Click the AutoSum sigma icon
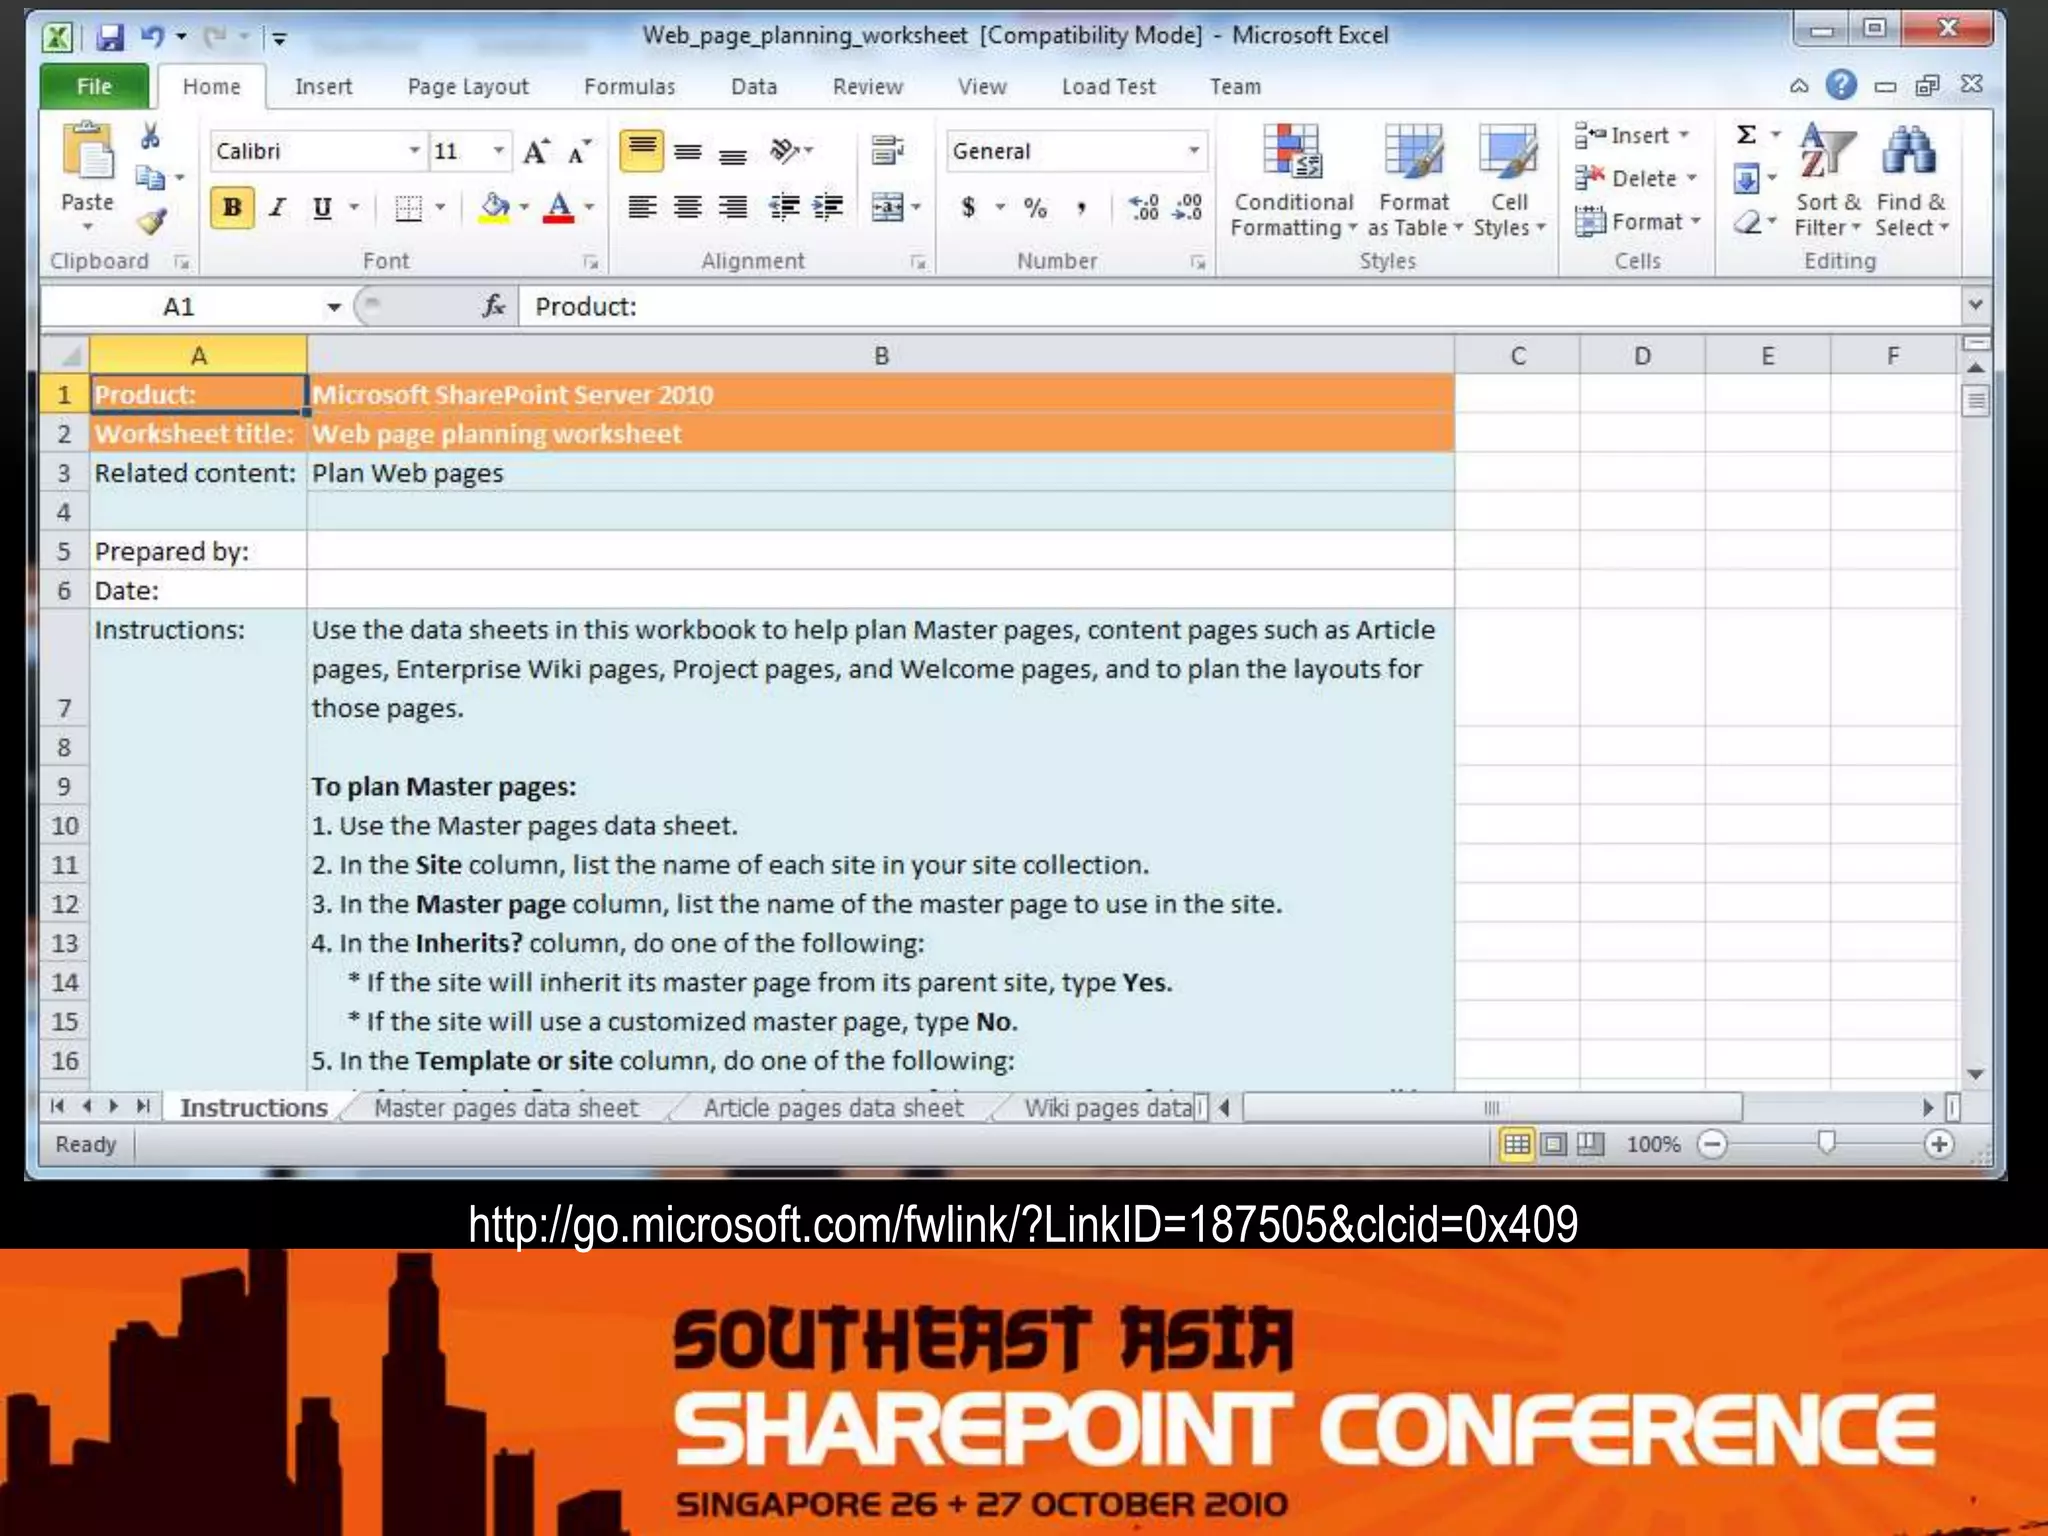This screenshot has width=2048, height=1536. (x=1747, y=134)
